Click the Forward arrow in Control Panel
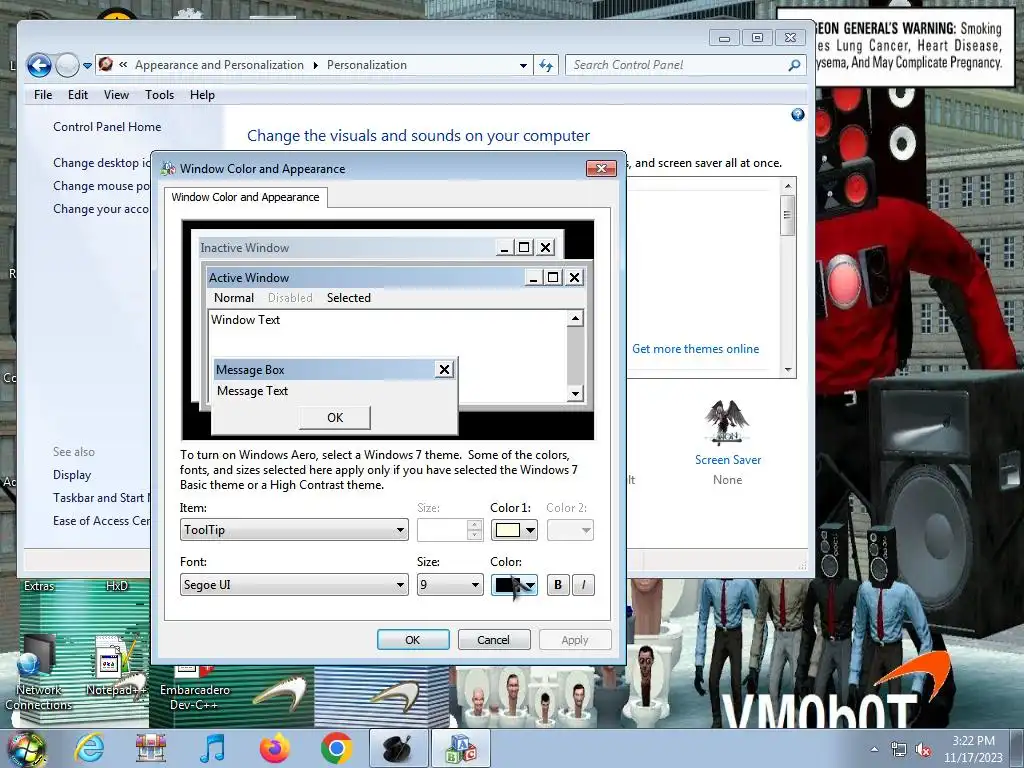 click(67, 65)
